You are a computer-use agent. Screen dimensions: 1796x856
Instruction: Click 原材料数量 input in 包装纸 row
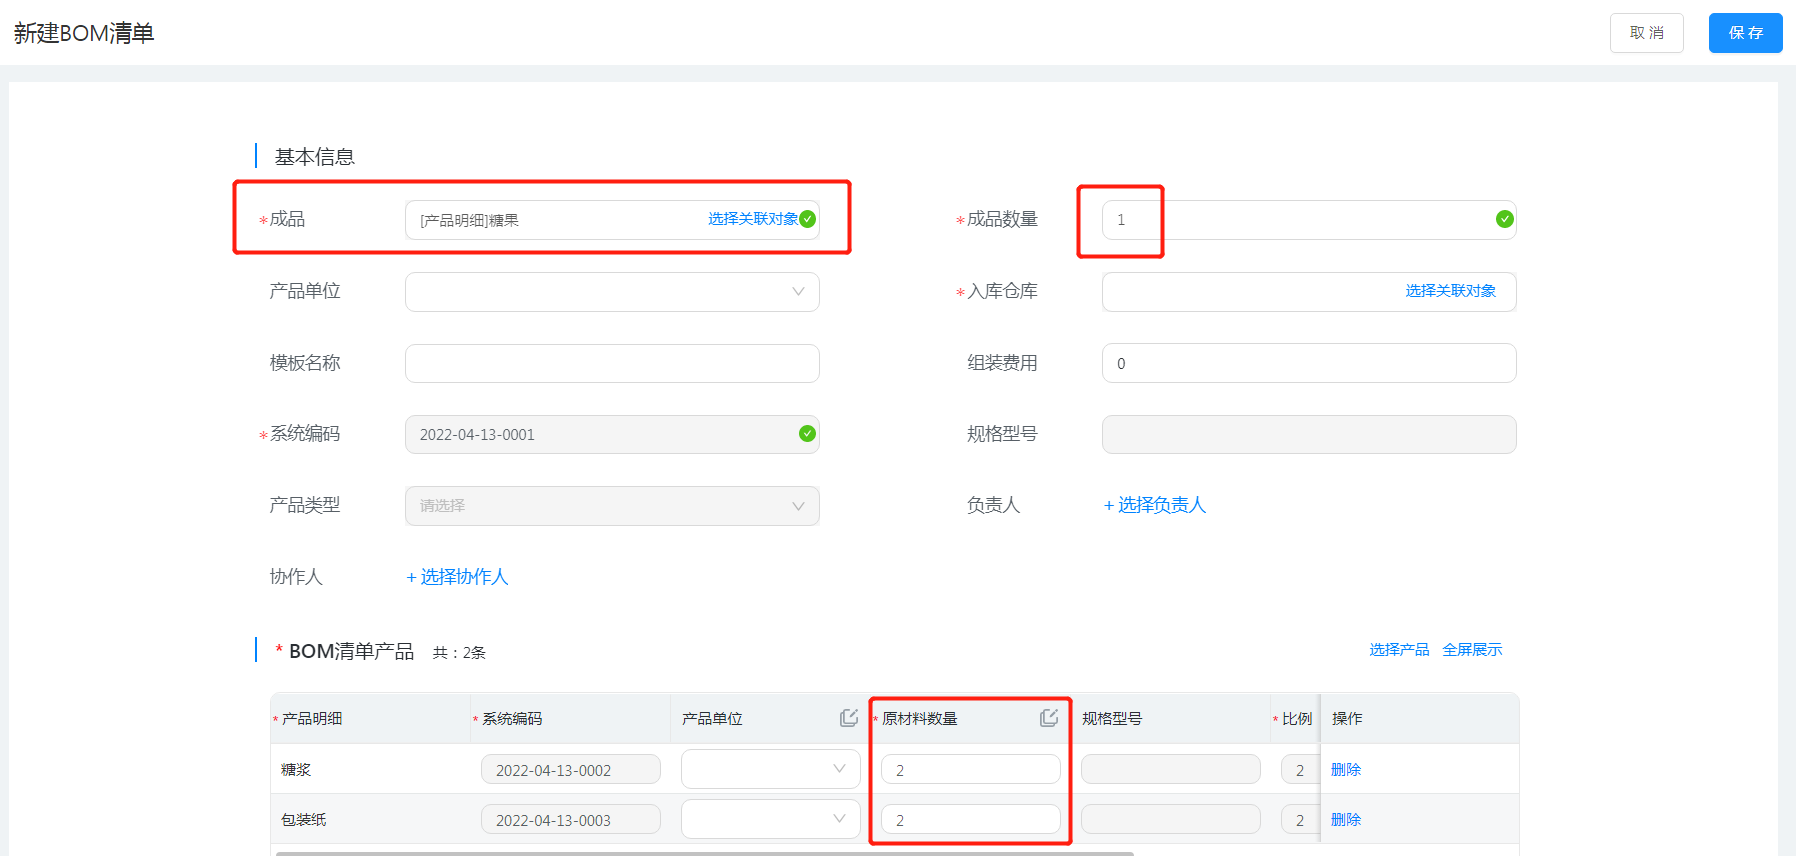pos(971,819)
